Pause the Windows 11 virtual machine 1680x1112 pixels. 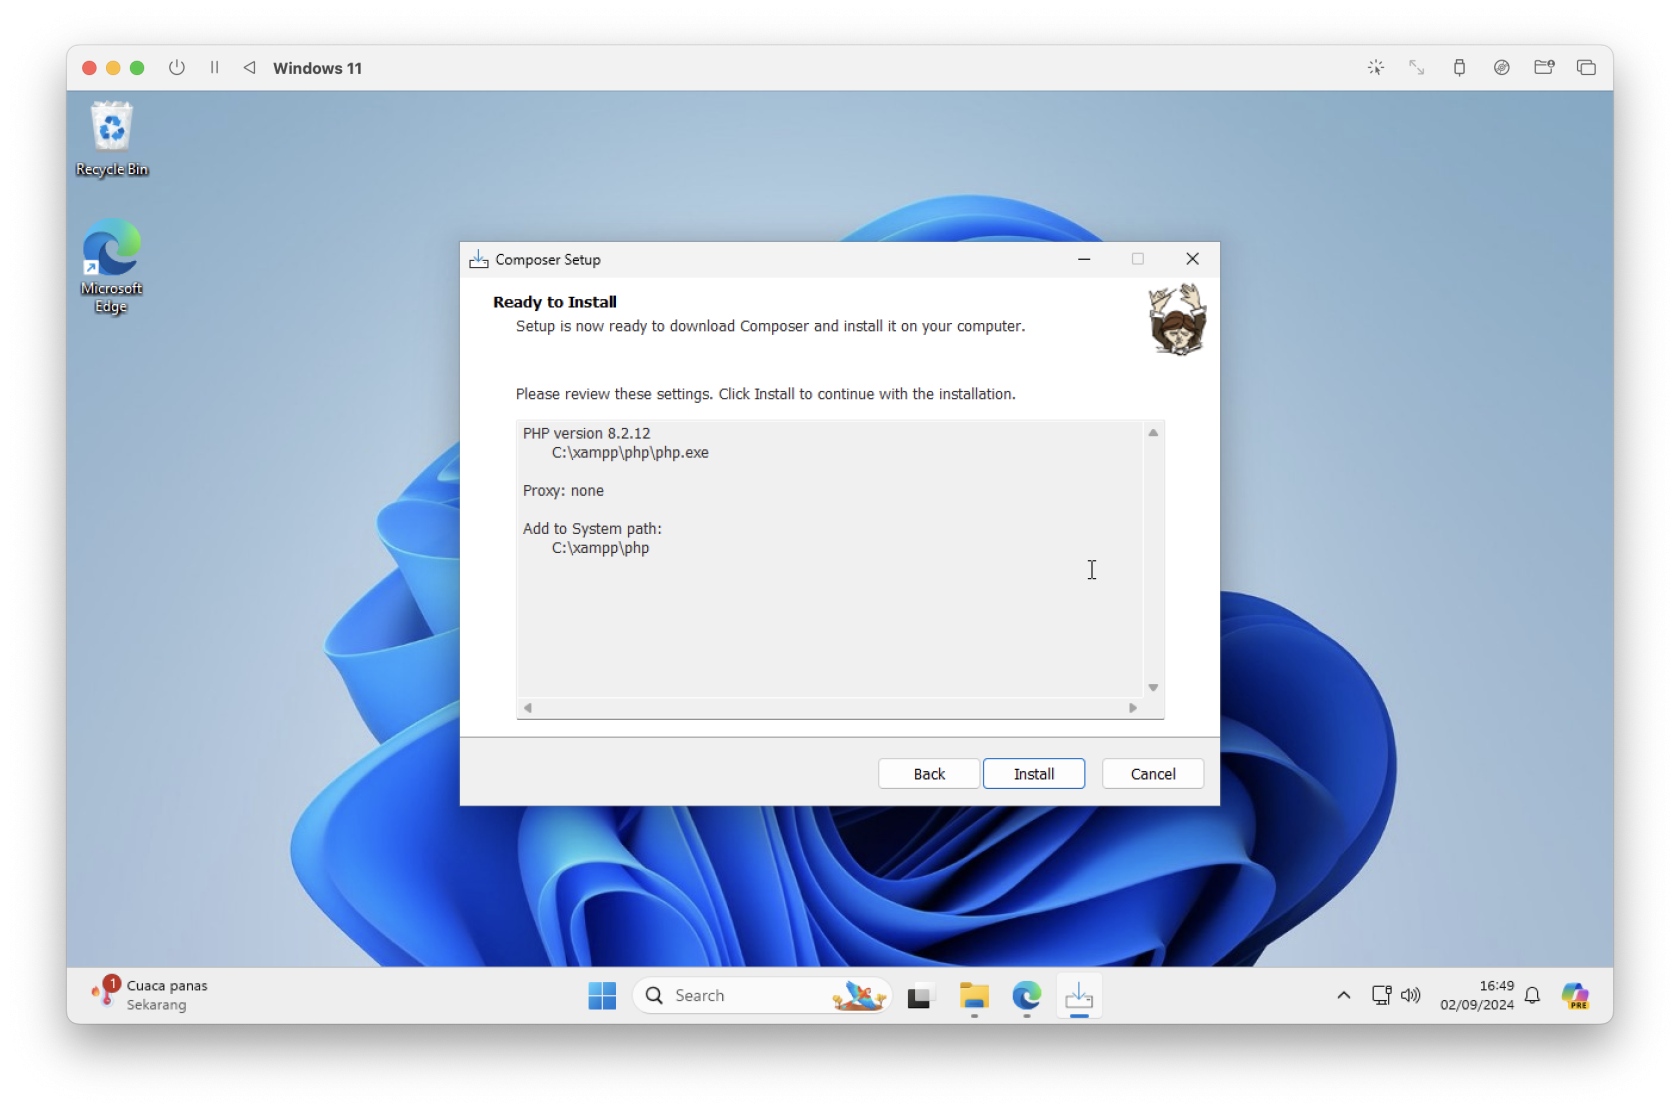214,67
